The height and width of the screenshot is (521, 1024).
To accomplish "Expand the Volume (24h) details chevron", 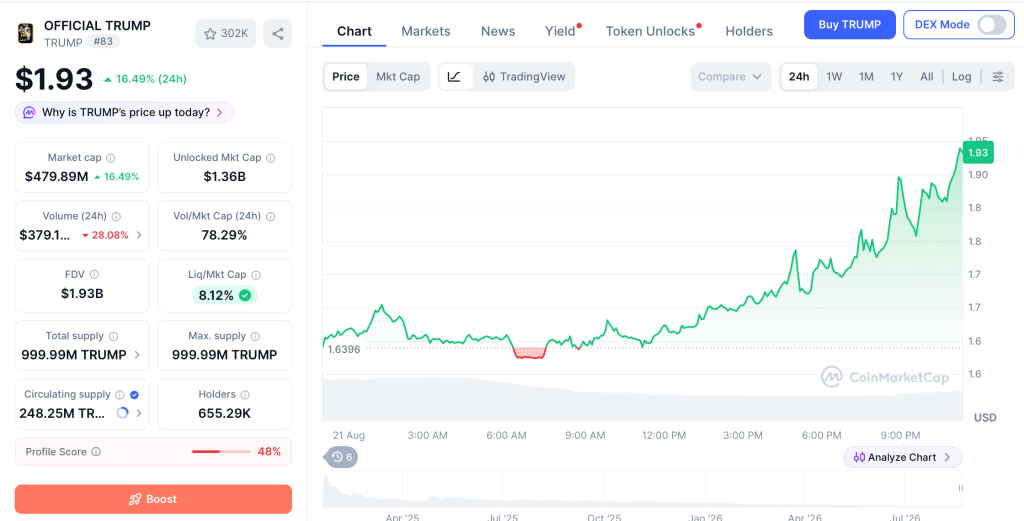I will [x=138, y=235].
